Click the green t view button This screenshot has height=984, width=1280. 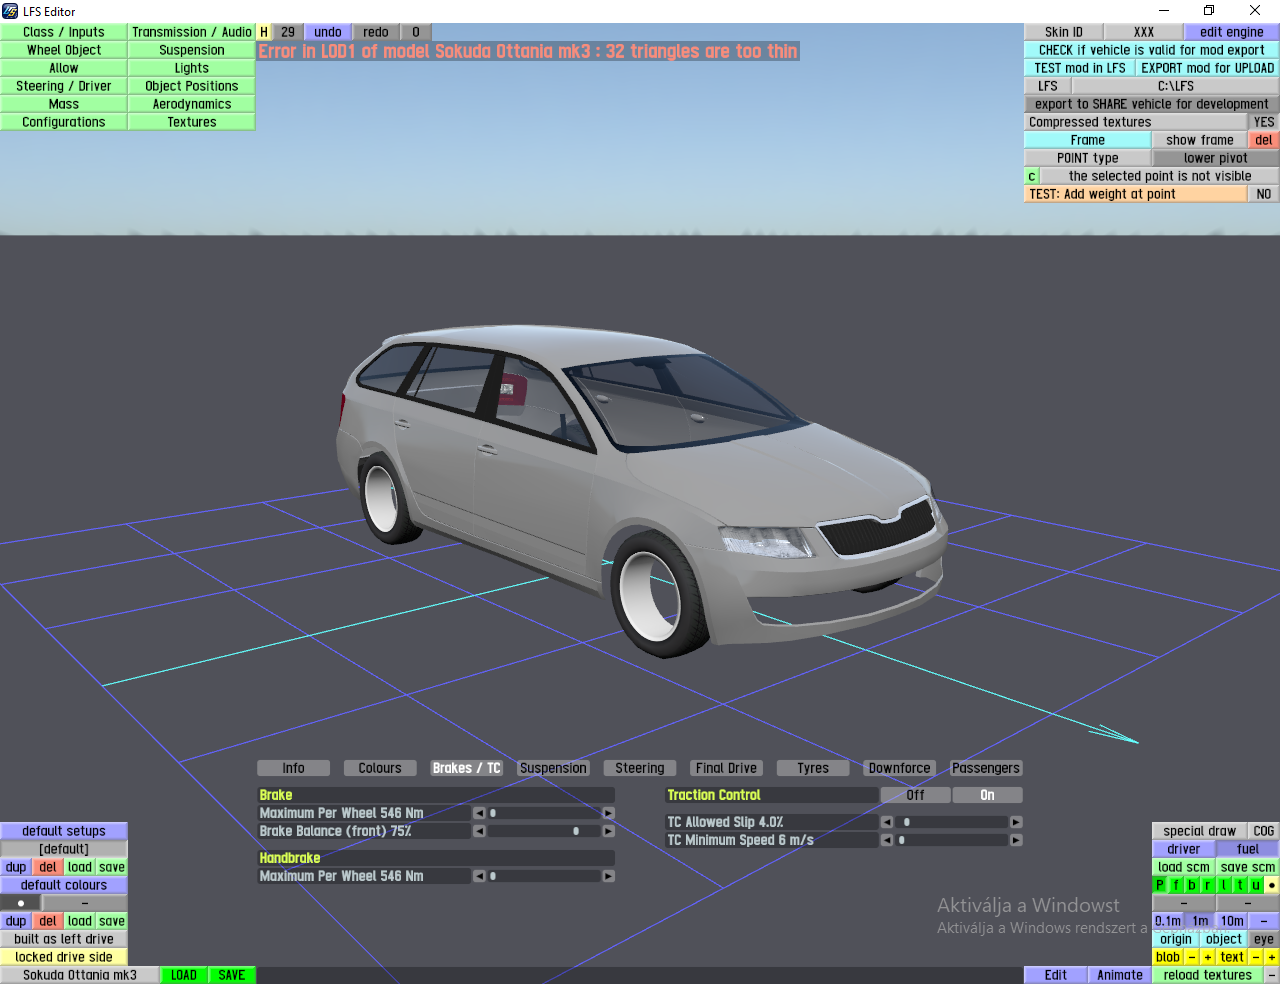[1240, 885]
